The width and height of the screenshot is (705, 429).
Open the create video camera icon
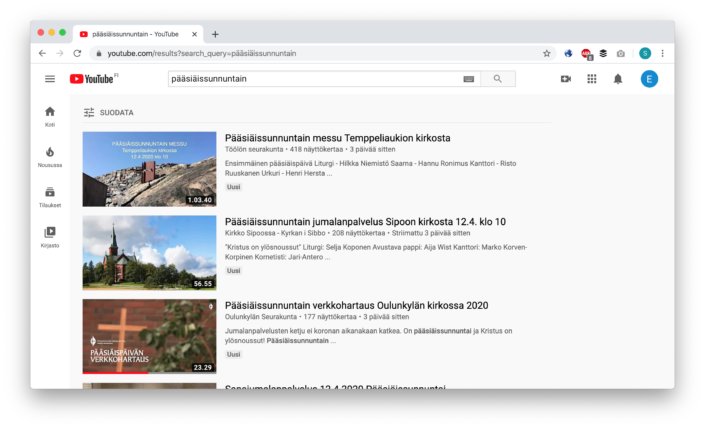pyautogui.click(x=566, y=79)
